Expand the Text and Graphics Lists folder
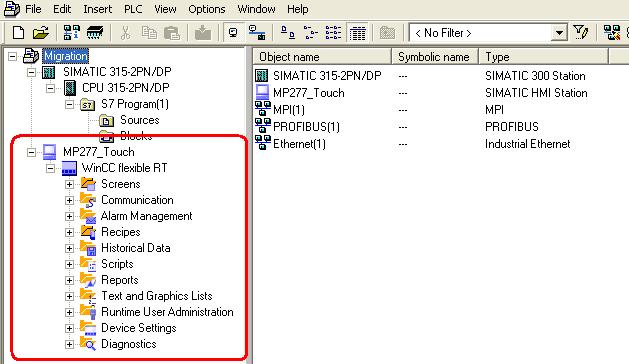Image resolution: width=629 pixels, height=364 pixels. pos(69,297)
